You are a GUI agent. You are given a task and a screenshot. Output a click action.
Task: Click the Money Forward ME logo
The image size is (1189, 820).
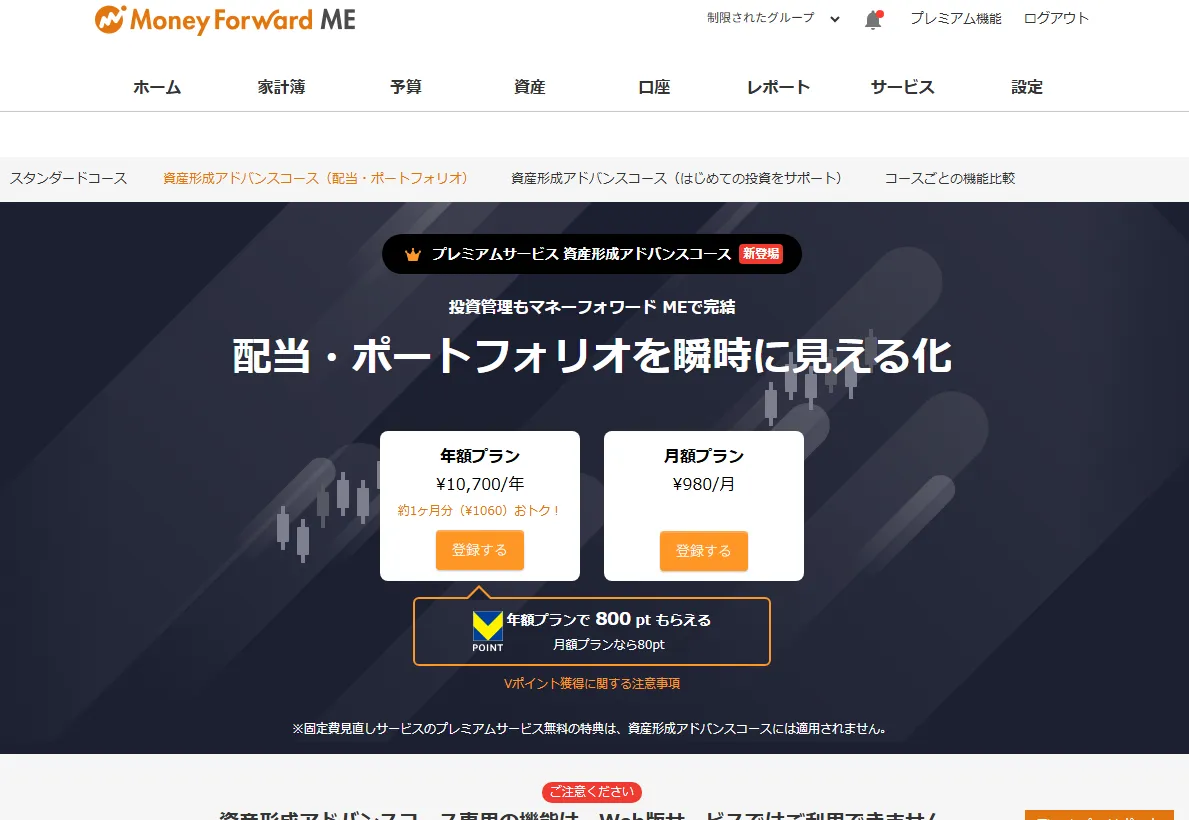(225, 20)
